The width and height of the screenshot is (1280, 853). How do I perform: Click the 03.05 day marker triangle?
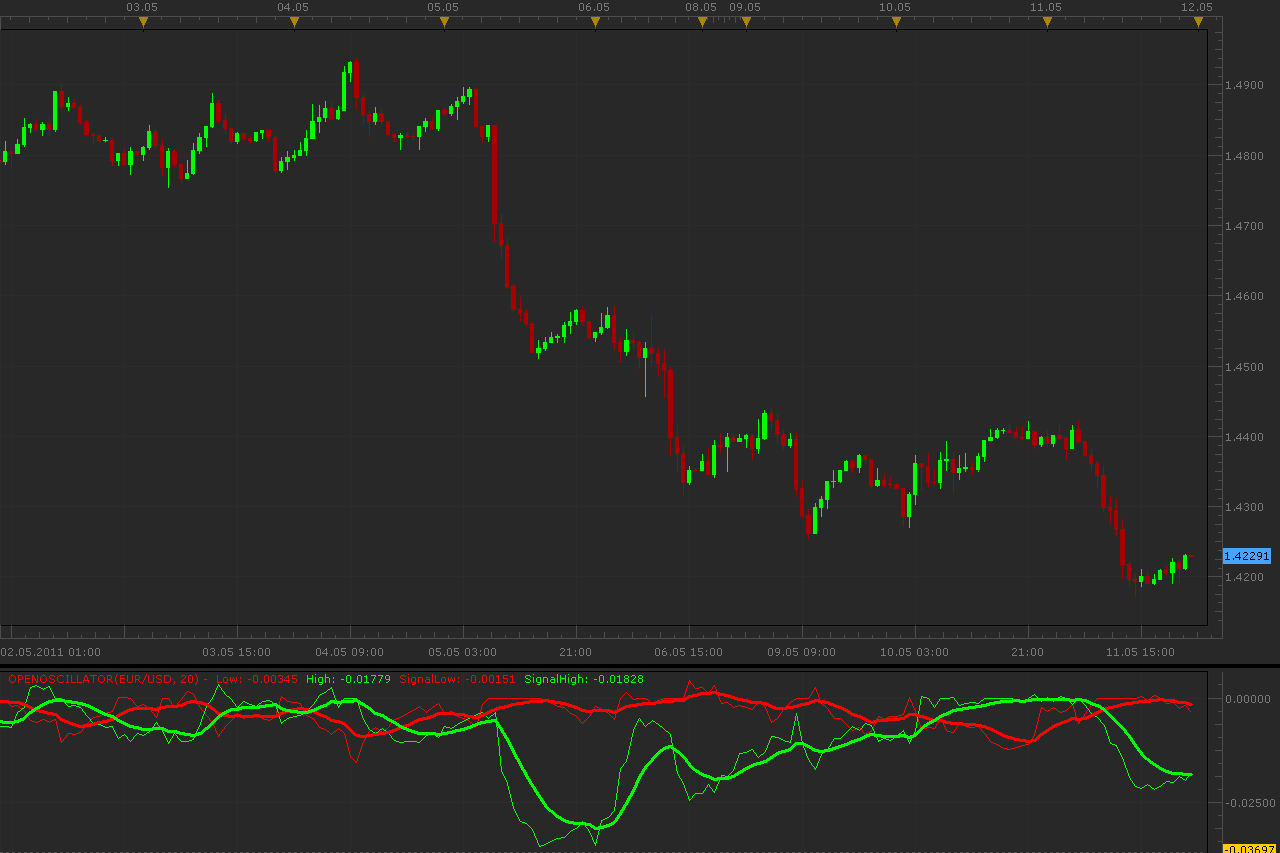[x=143, y=22]
